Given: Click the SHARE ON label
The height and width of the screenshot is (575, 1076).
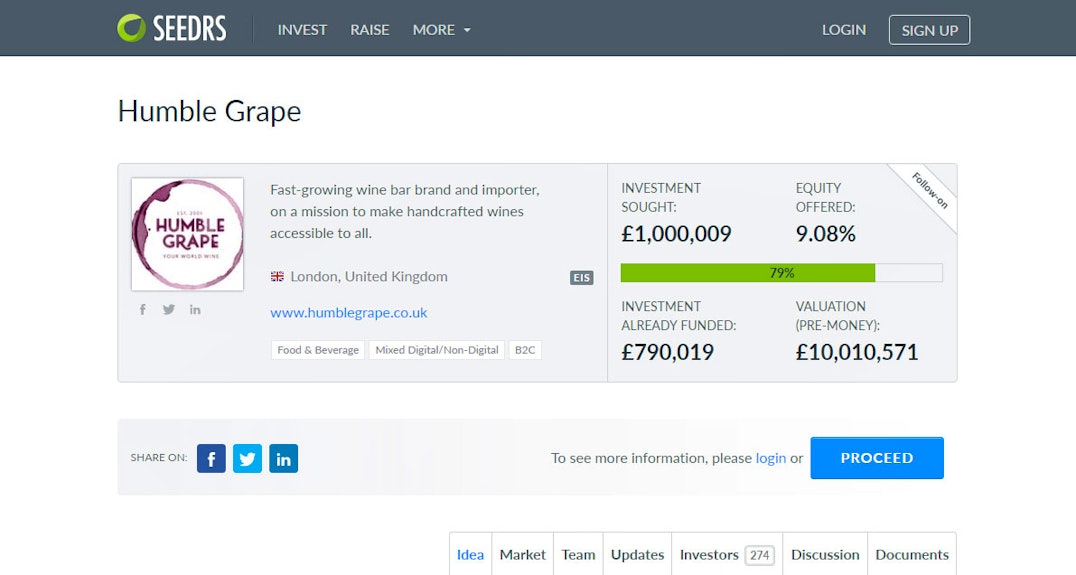Looking at the screenshot, I should 159,458.
